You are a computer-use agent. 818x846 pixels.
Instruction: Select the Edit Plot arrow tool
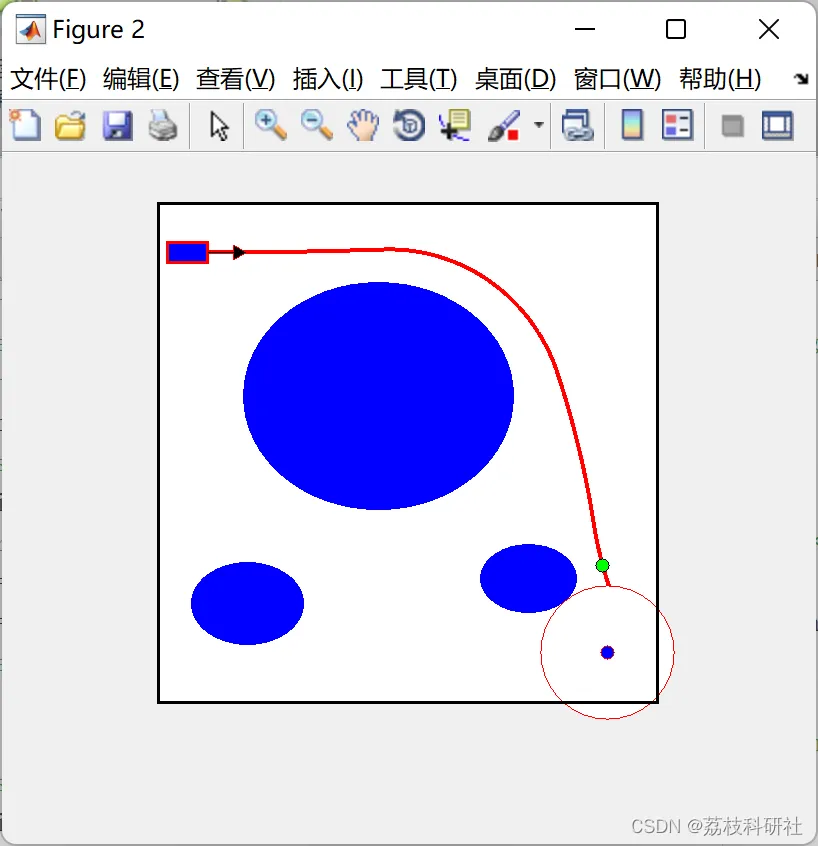point(219,126)
